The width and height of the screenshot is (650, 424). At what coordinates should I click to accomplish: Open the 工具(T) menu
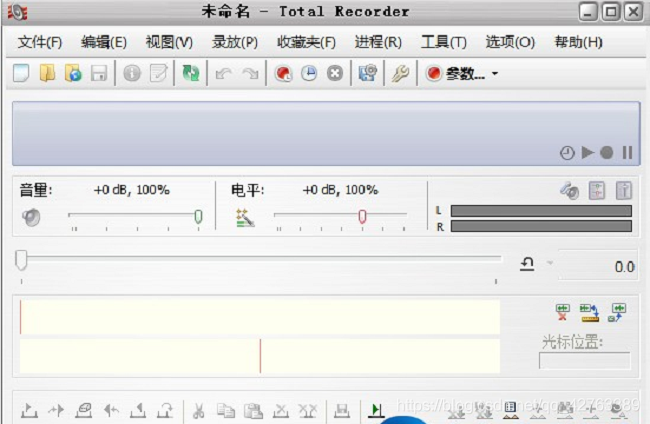pos(444,42)
